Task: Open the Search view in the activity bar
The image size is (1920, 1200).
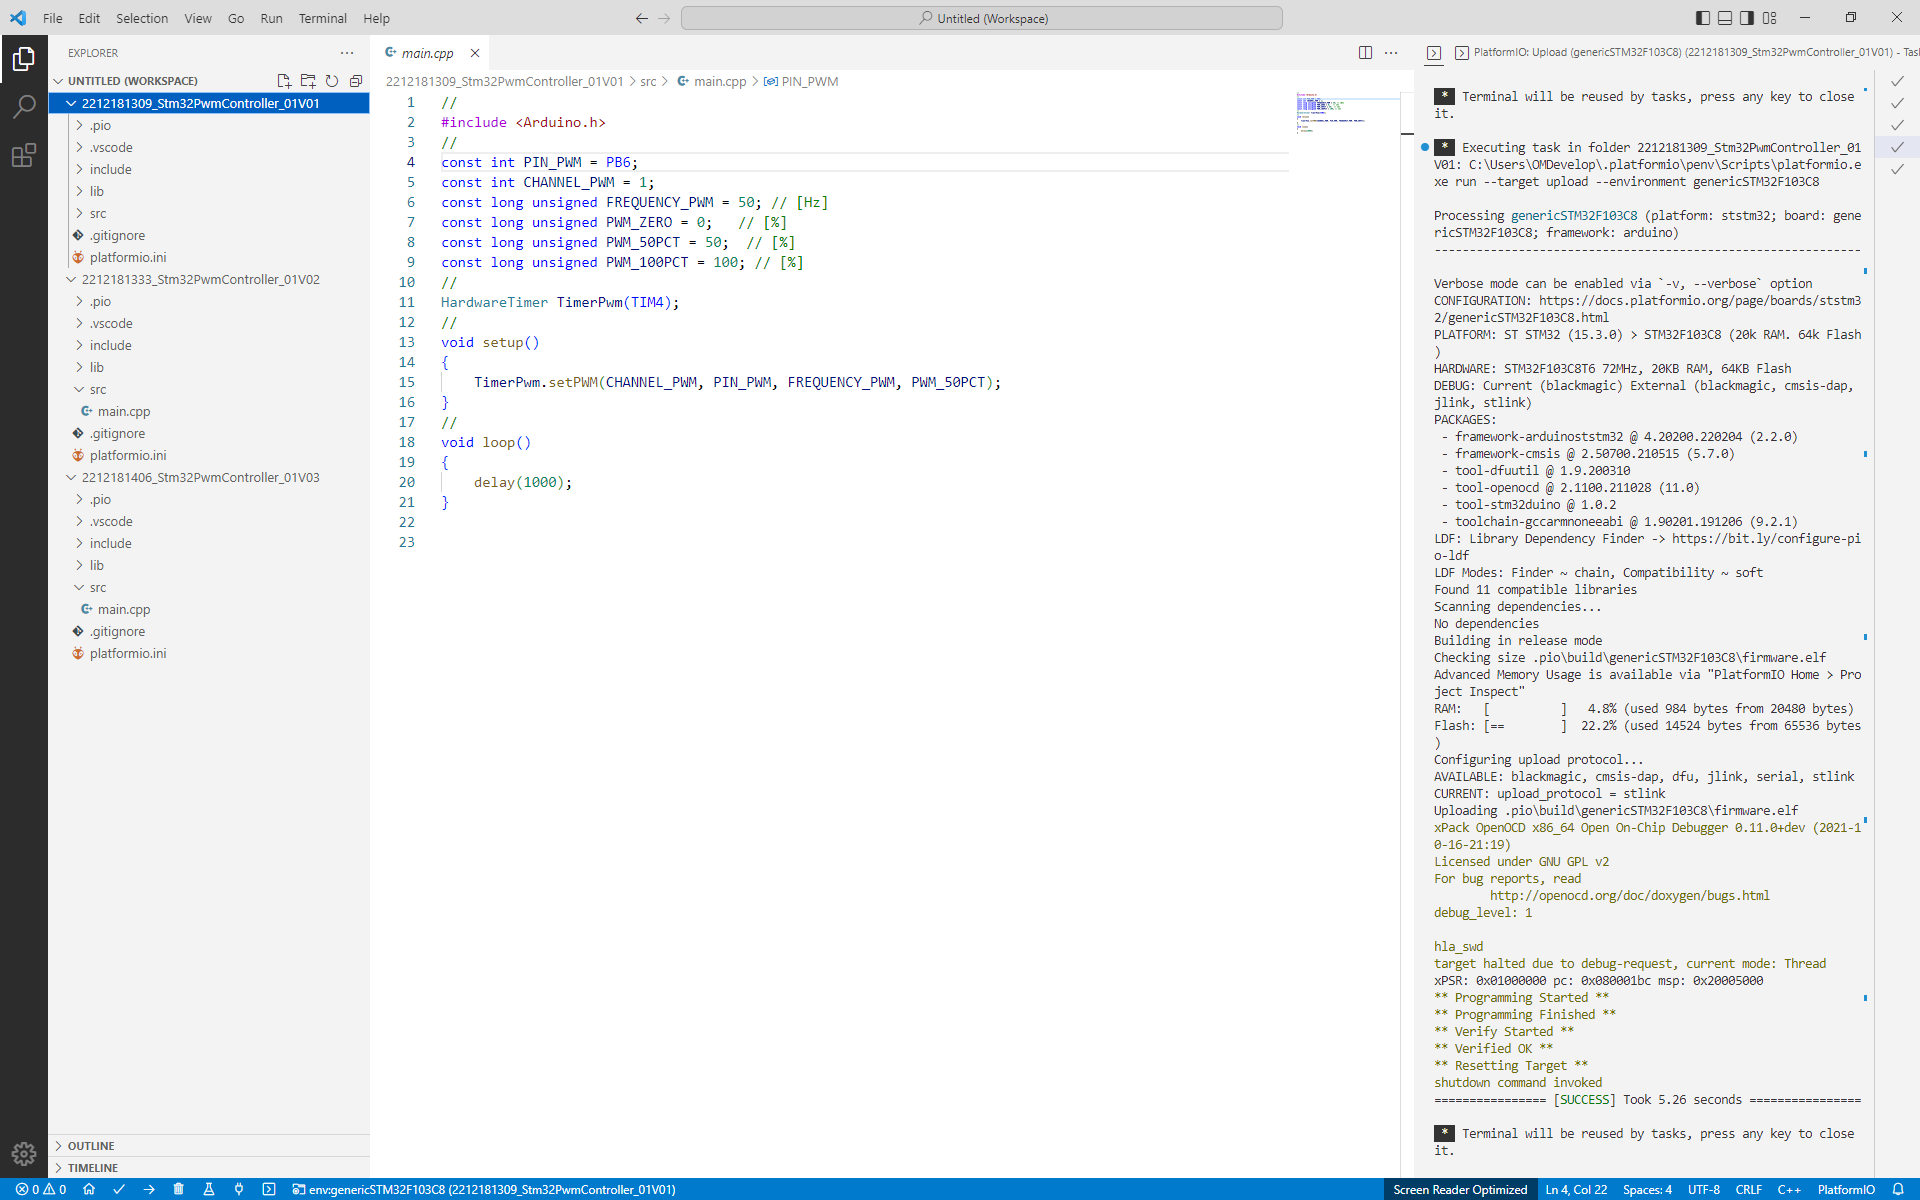Action: 24,106
